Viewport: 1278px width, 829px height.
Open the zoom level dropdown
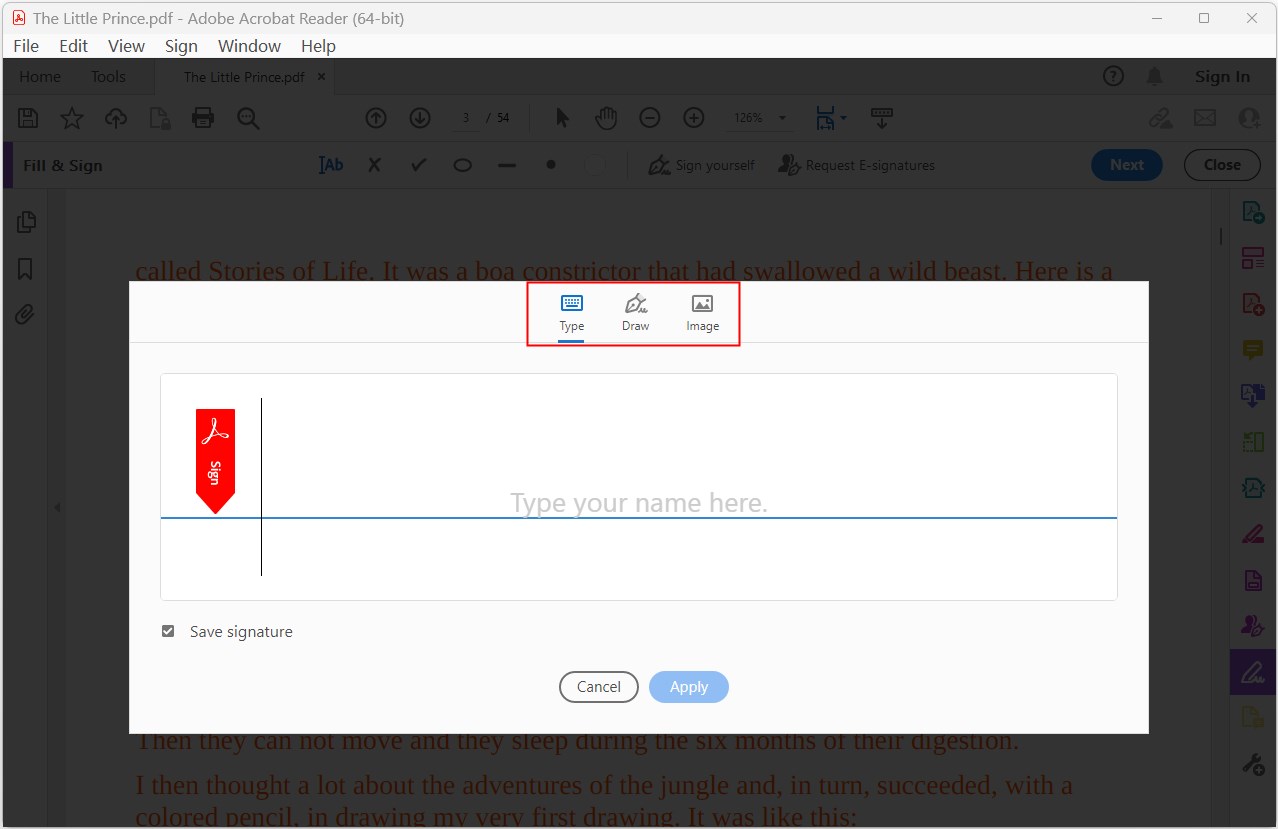(784, 117)
